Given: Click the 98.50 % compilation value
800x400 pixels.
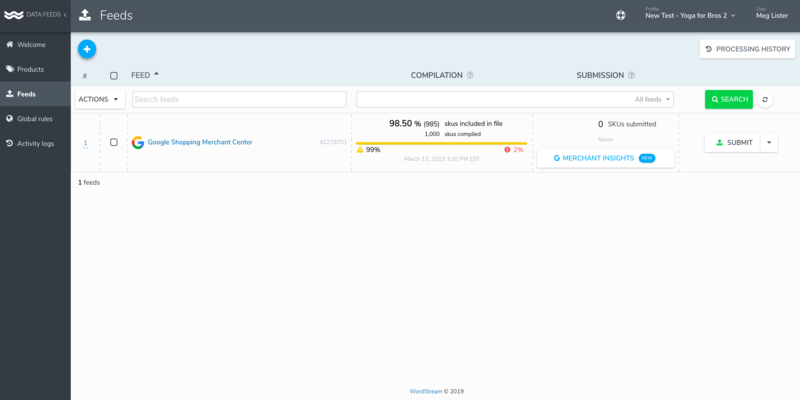Looking at the screenshot, I should pyautogui.click(x=405, y=123).
